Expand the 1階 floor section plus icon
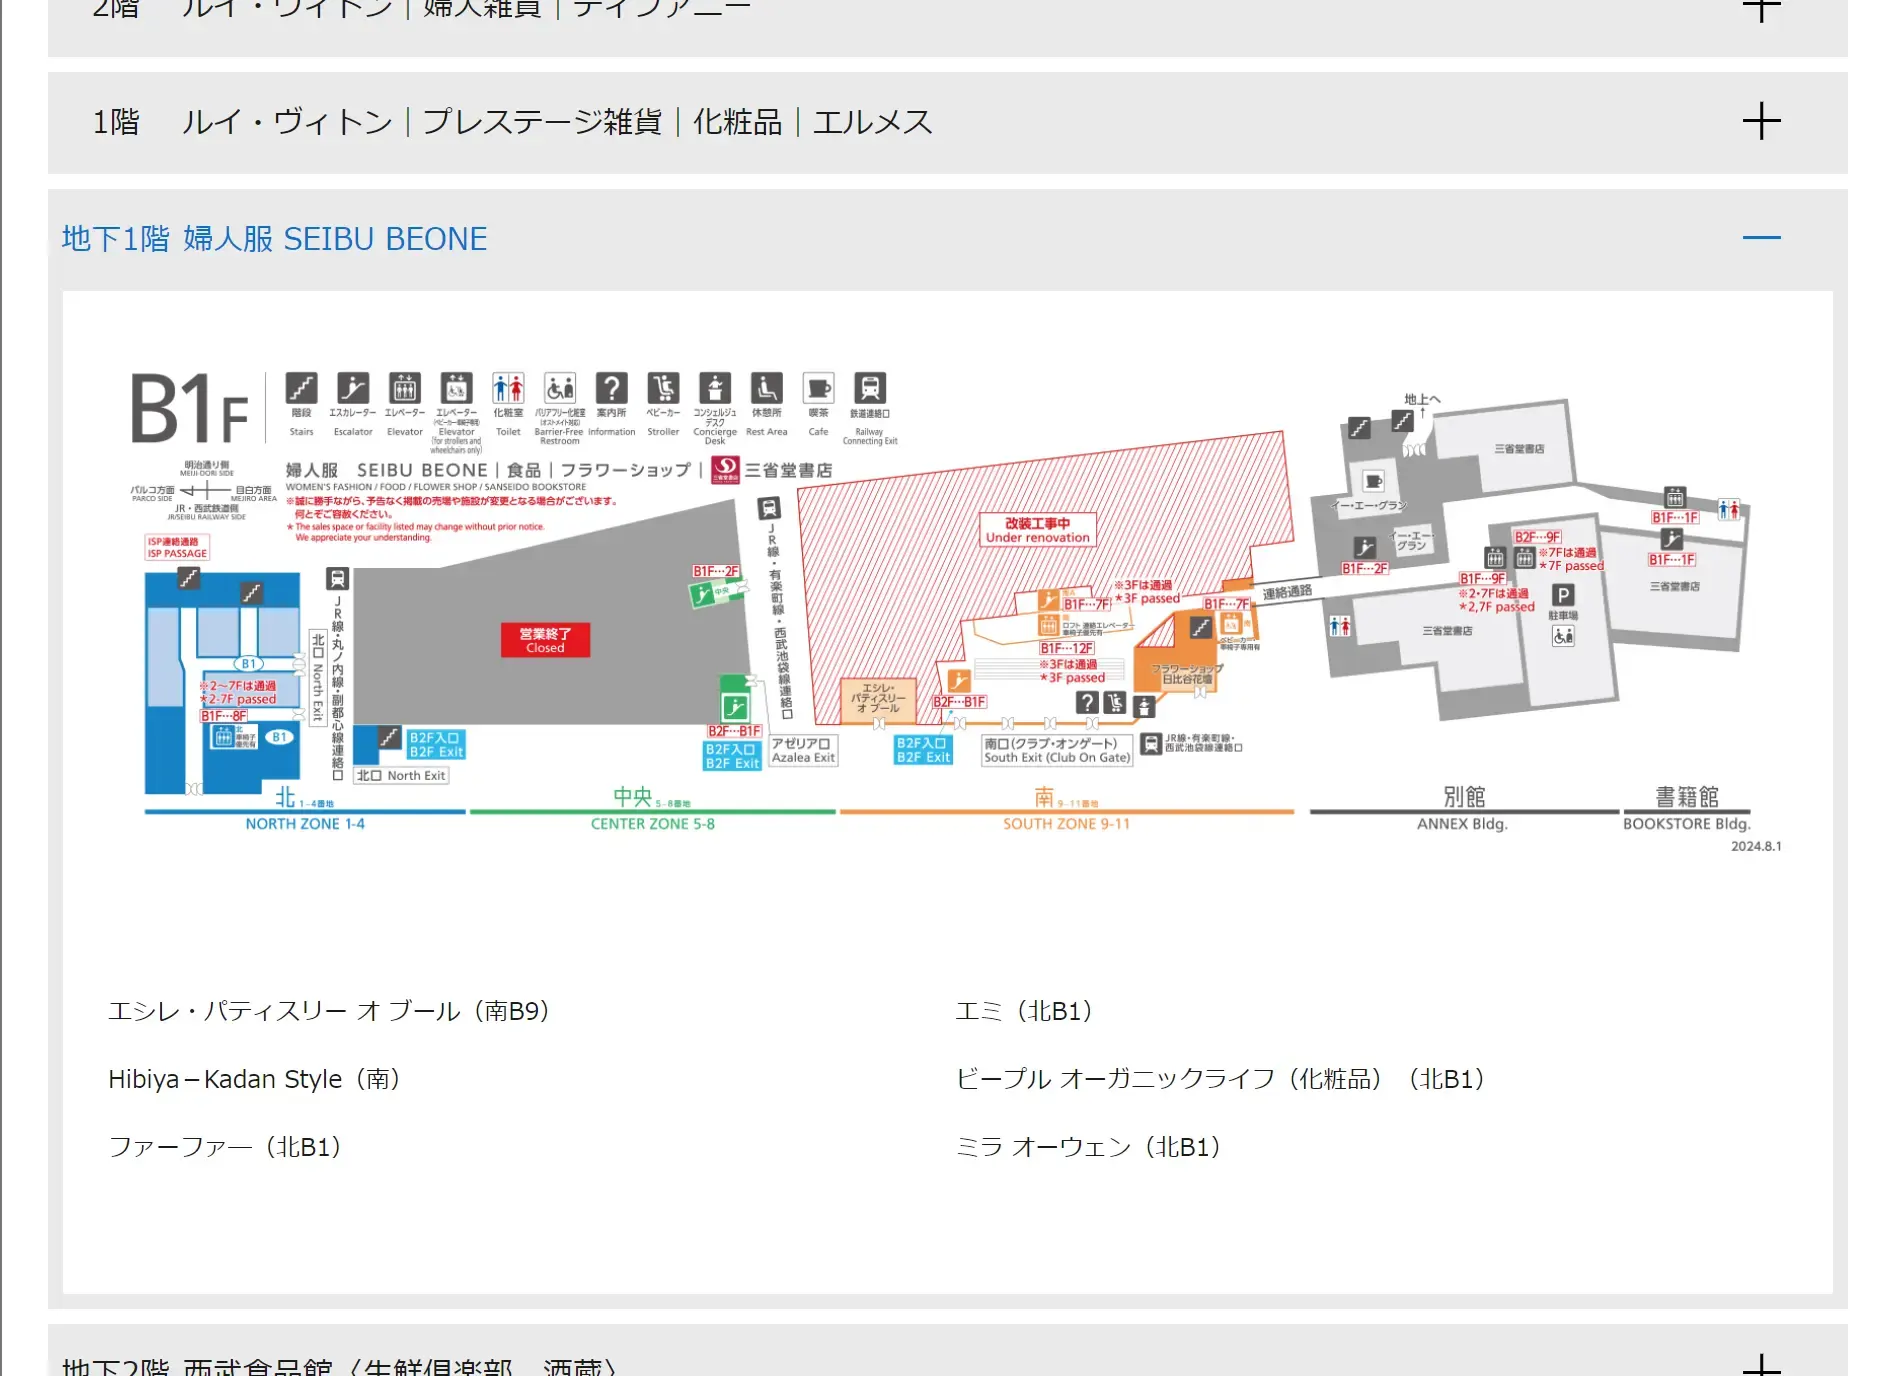The height and width of the screenshot is (1376, 1890). tap(1761, 122)
